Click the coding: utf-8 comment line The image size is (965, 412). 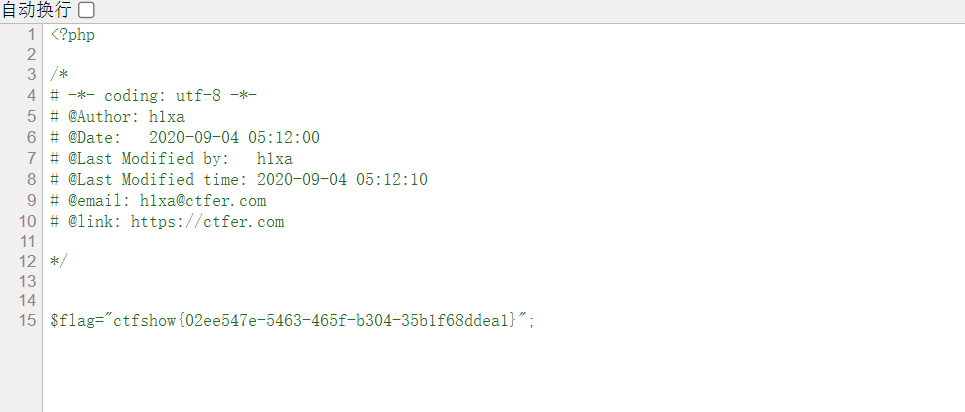pyautogui.click(x=154, y=96)
